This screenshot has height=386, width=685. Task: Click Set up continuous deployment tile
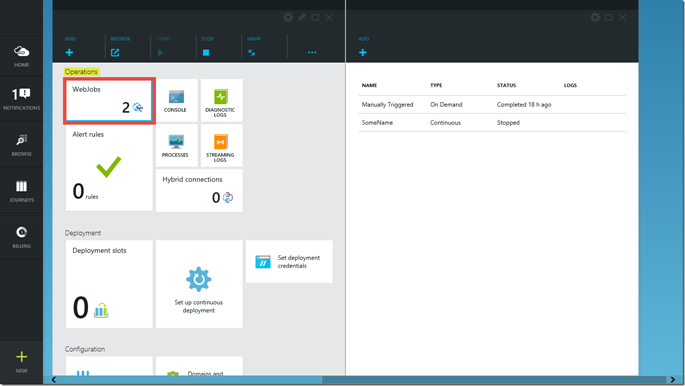pos(199,284)
